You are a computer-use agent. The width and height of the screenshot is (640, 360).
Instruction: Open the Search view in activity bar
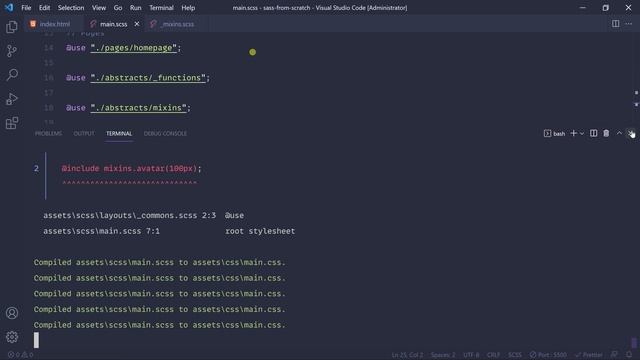(12, 75)
